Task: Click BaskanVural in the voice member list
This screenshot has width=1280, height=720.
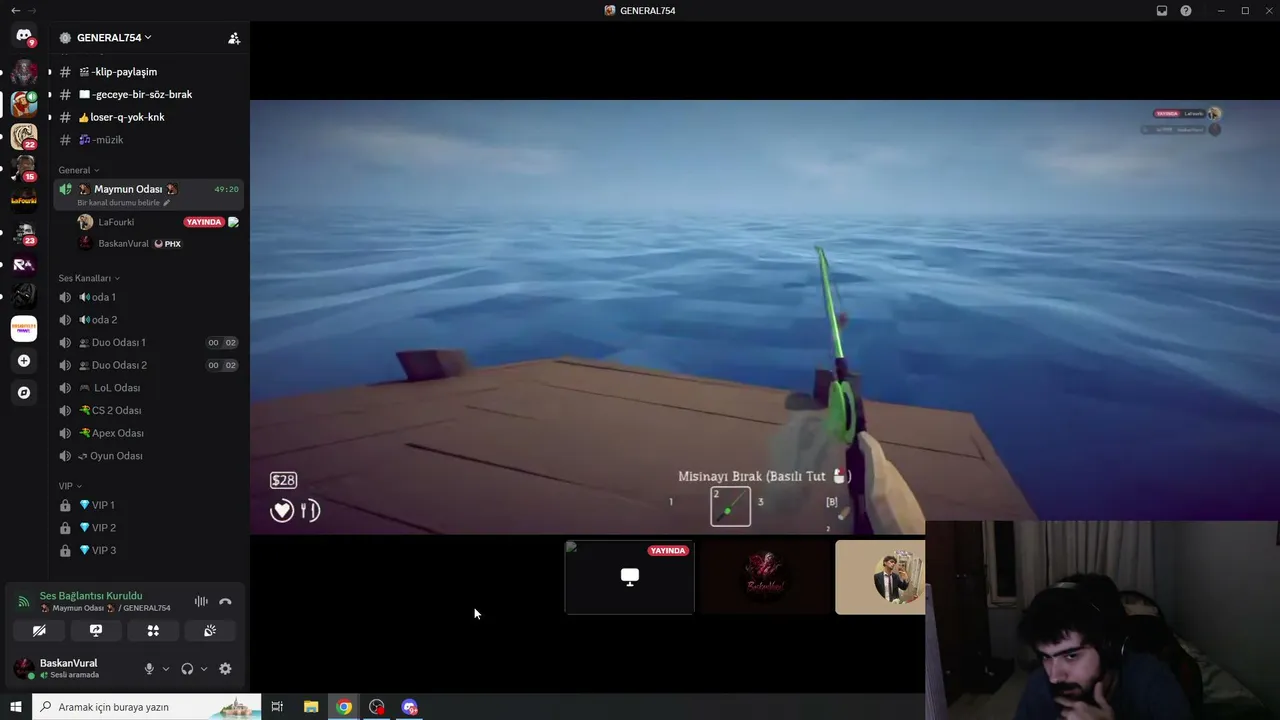Action: 158,243
